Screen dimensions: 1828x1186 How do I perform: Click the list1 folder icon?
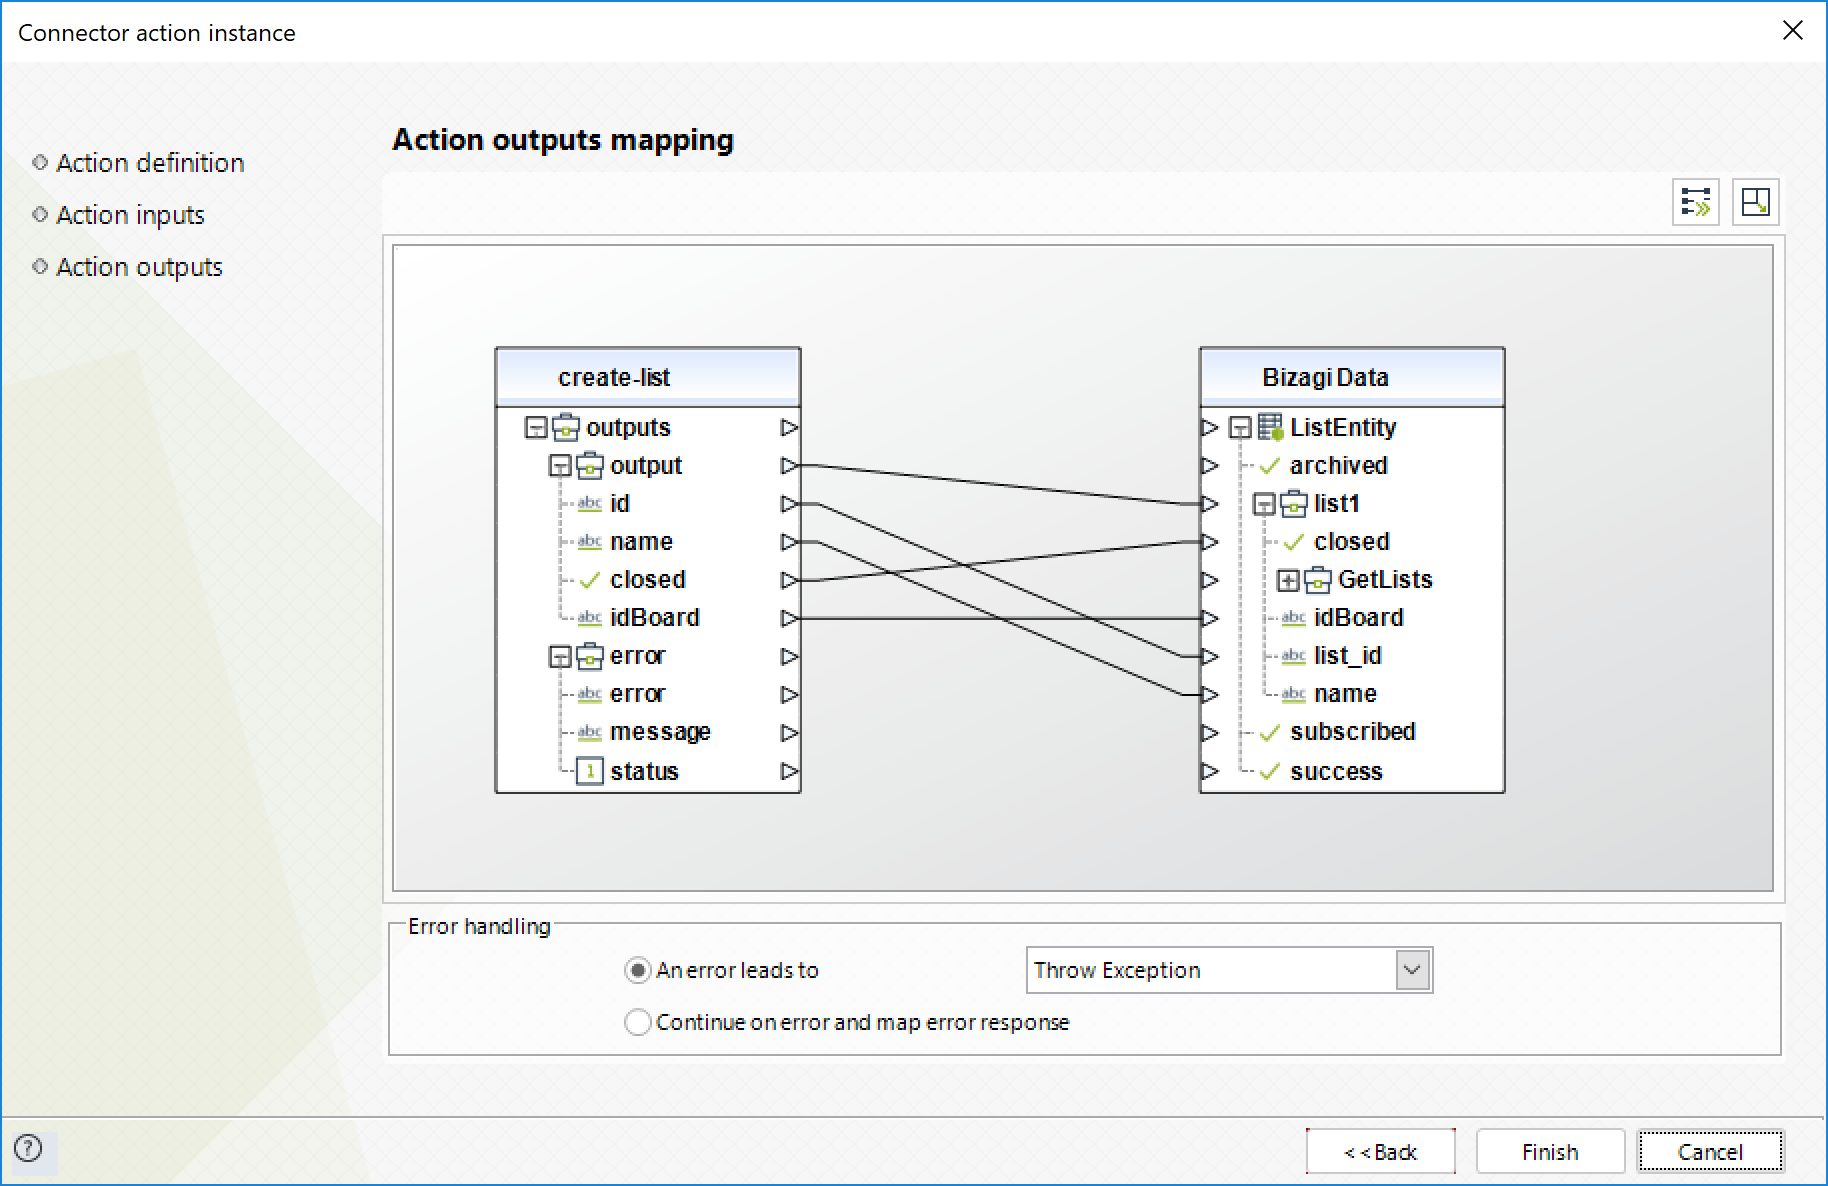[x=1294, y=503]
